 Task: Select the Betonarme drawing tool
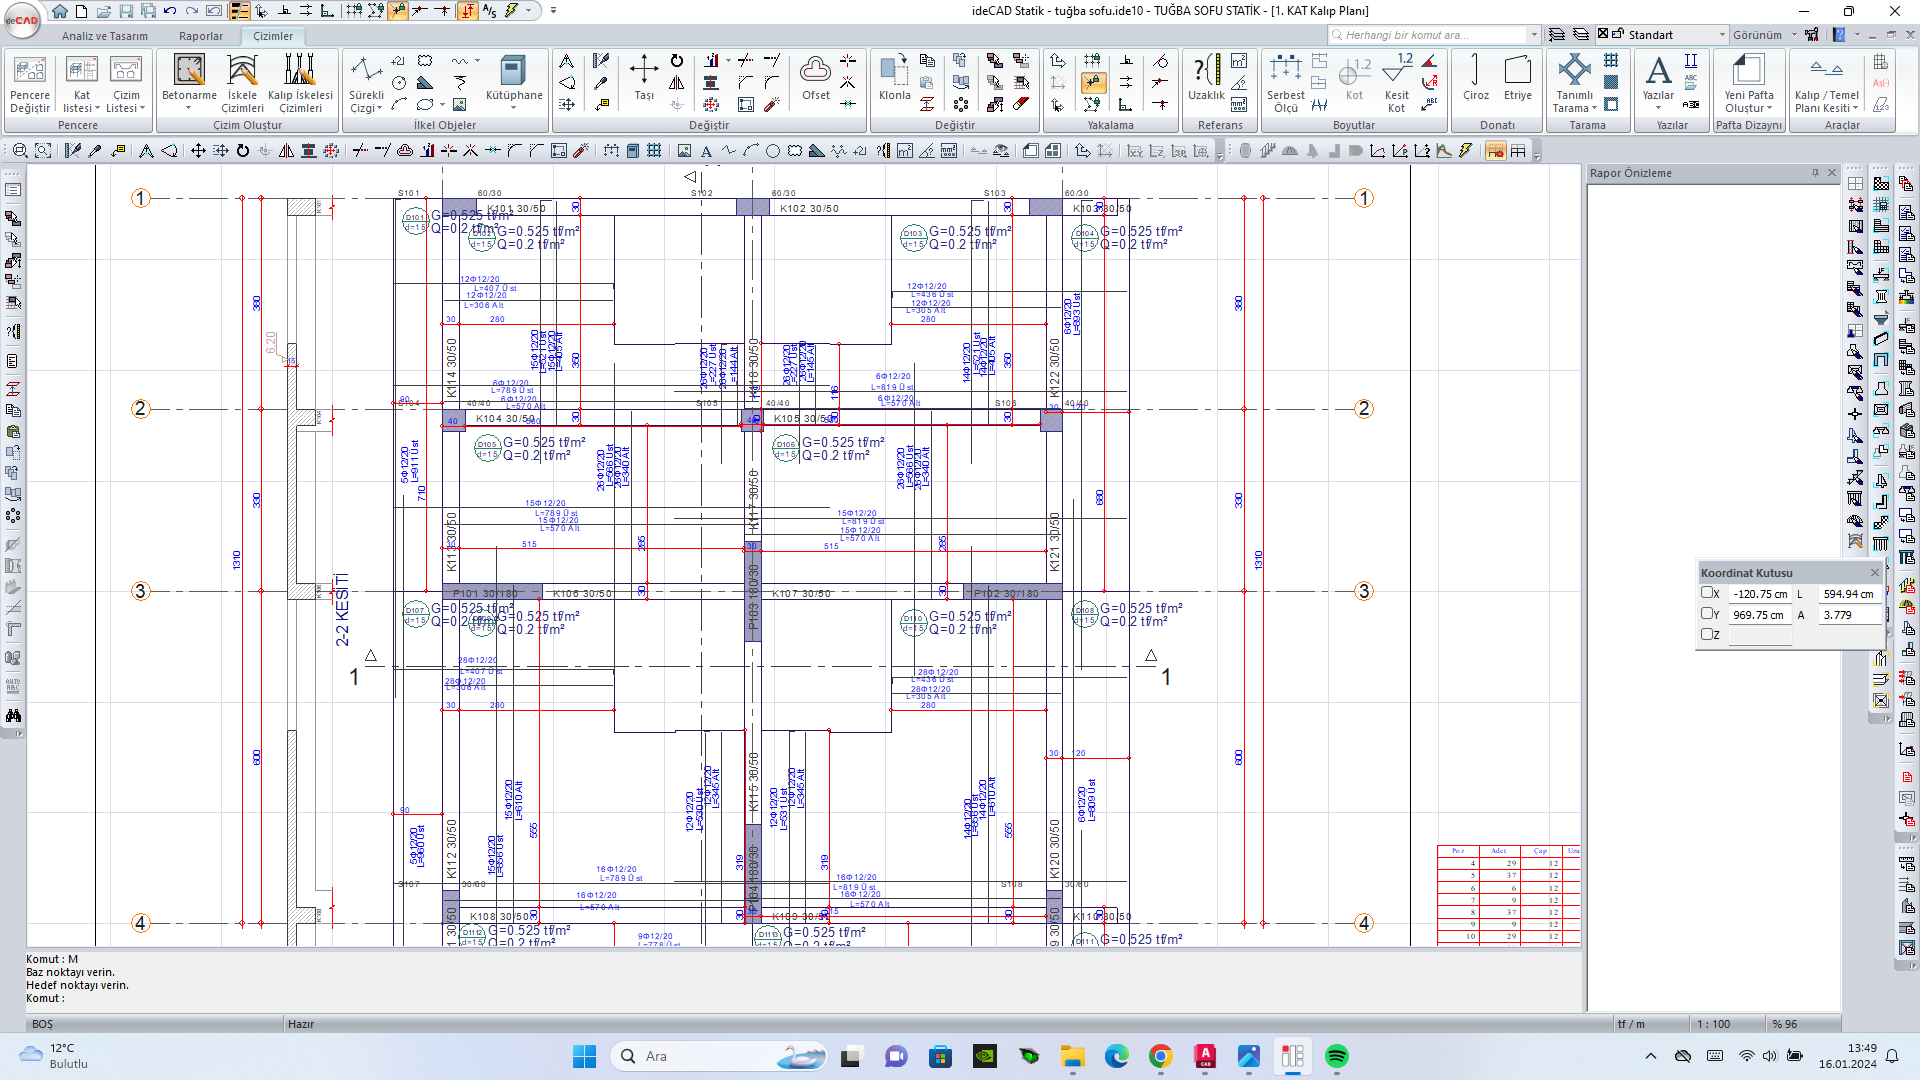(189, 84)
